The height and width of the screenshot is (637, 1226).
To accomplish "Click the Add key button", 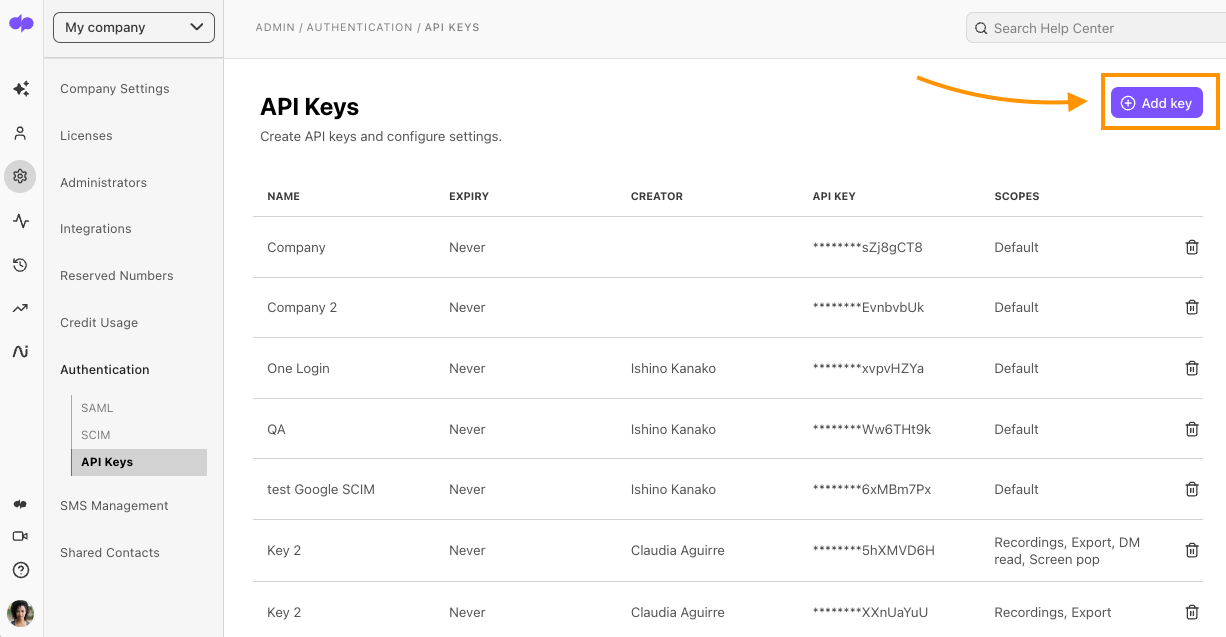I will [x=1157, y=103].
